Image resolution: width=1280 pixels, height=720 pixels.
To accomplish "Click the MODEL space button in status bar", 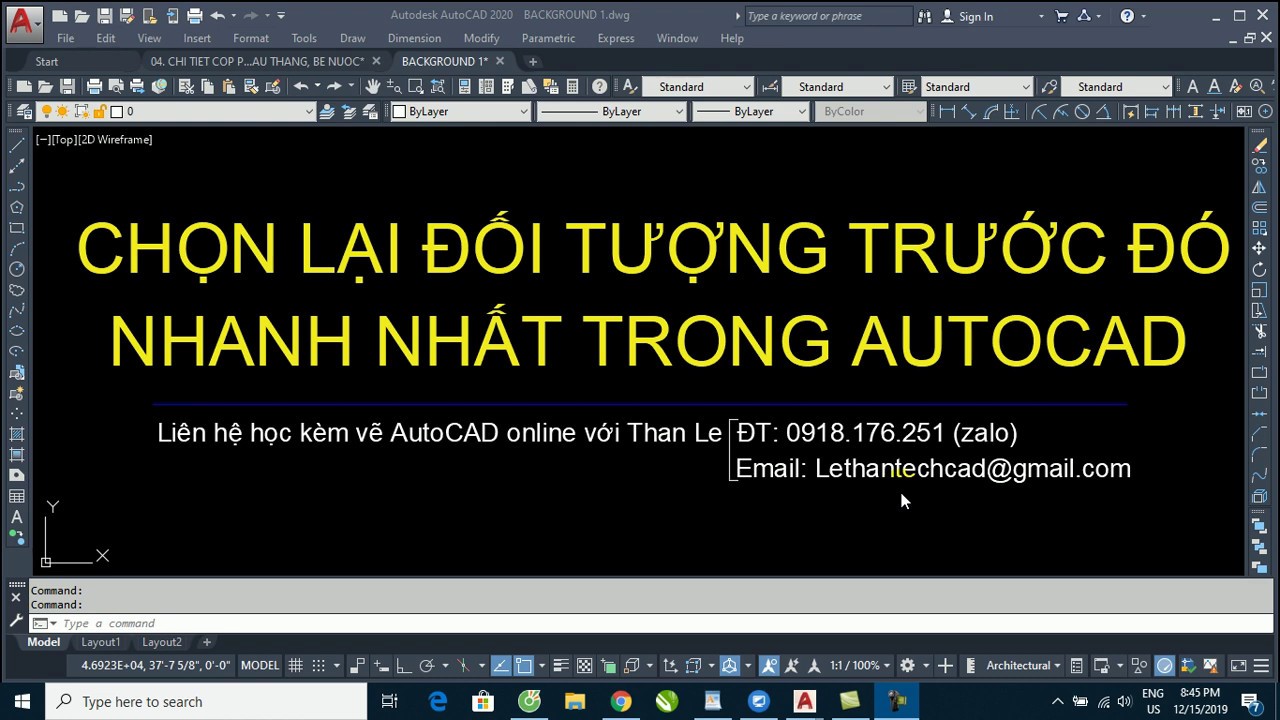I will [x=260, y=665].
